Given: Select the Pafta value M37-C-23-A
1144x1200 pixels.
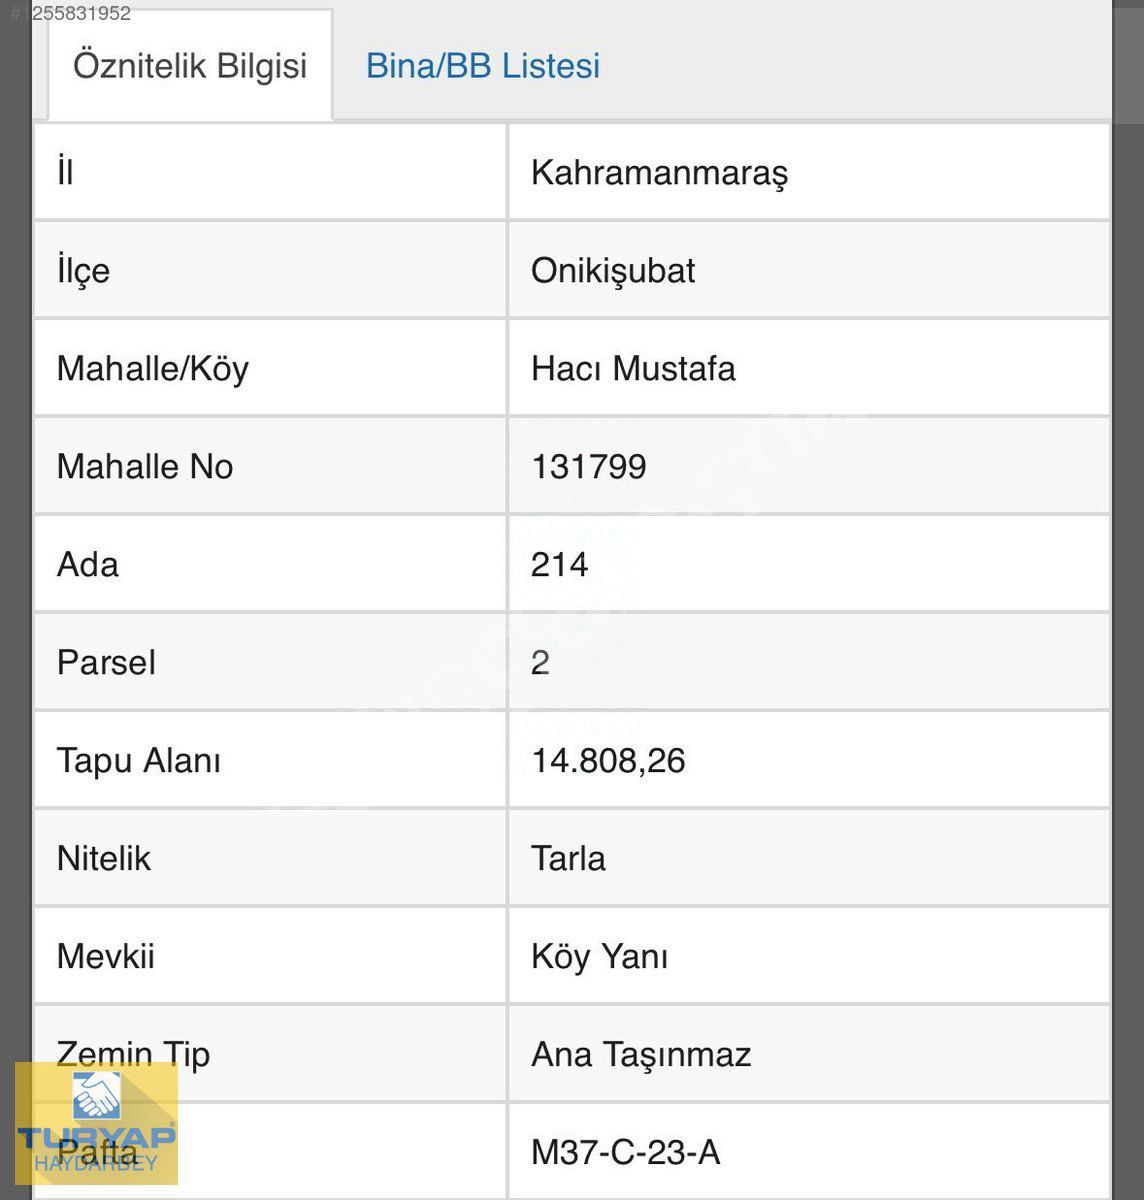Looking at the screenshot, I should coord(626,1152).
